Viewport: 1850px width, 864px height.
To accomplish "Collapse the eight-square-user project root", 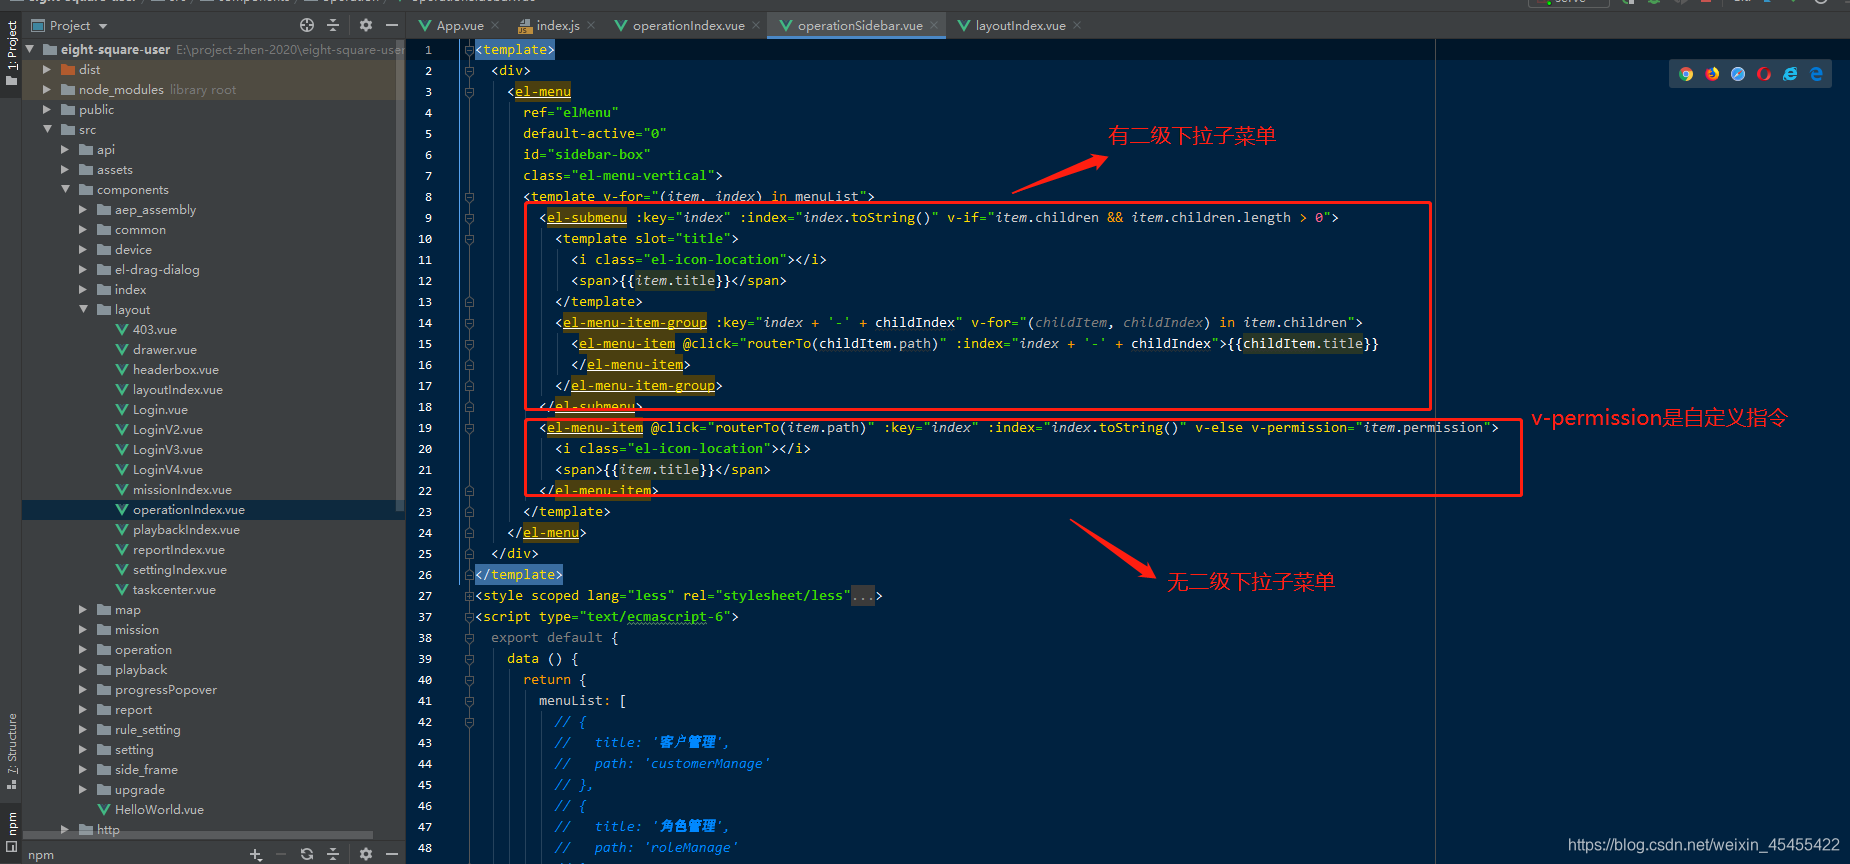I will click(x=29, y=49).
